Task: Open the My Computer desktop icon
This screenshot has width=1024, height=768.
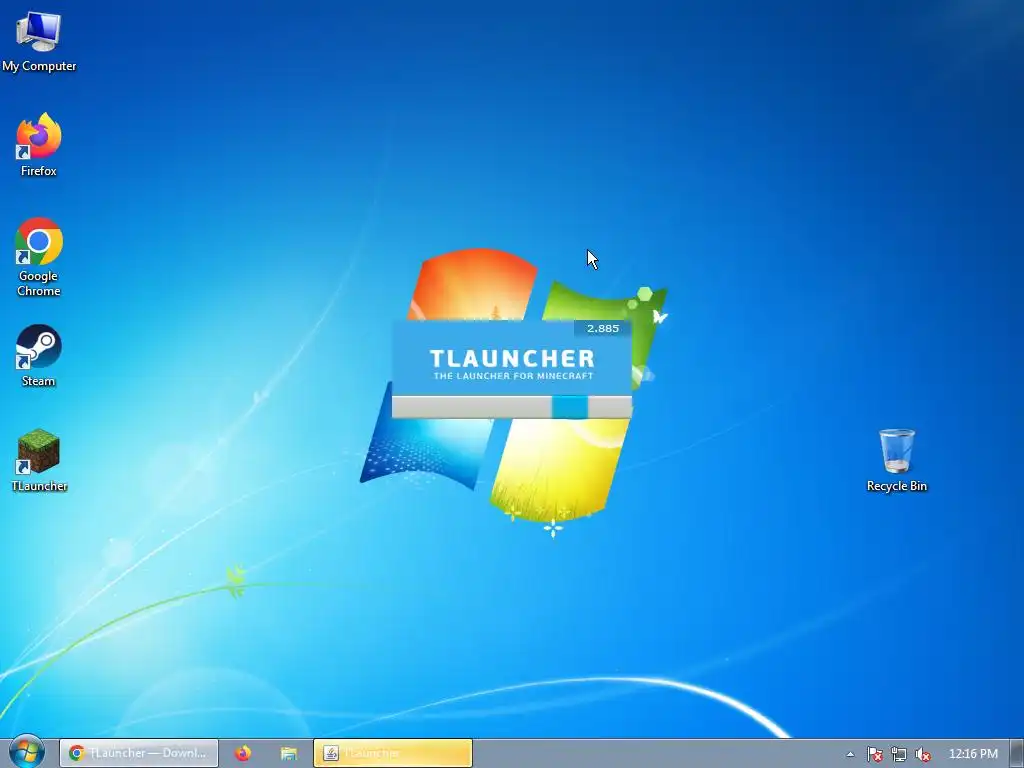Action: [x=39, y=42]
